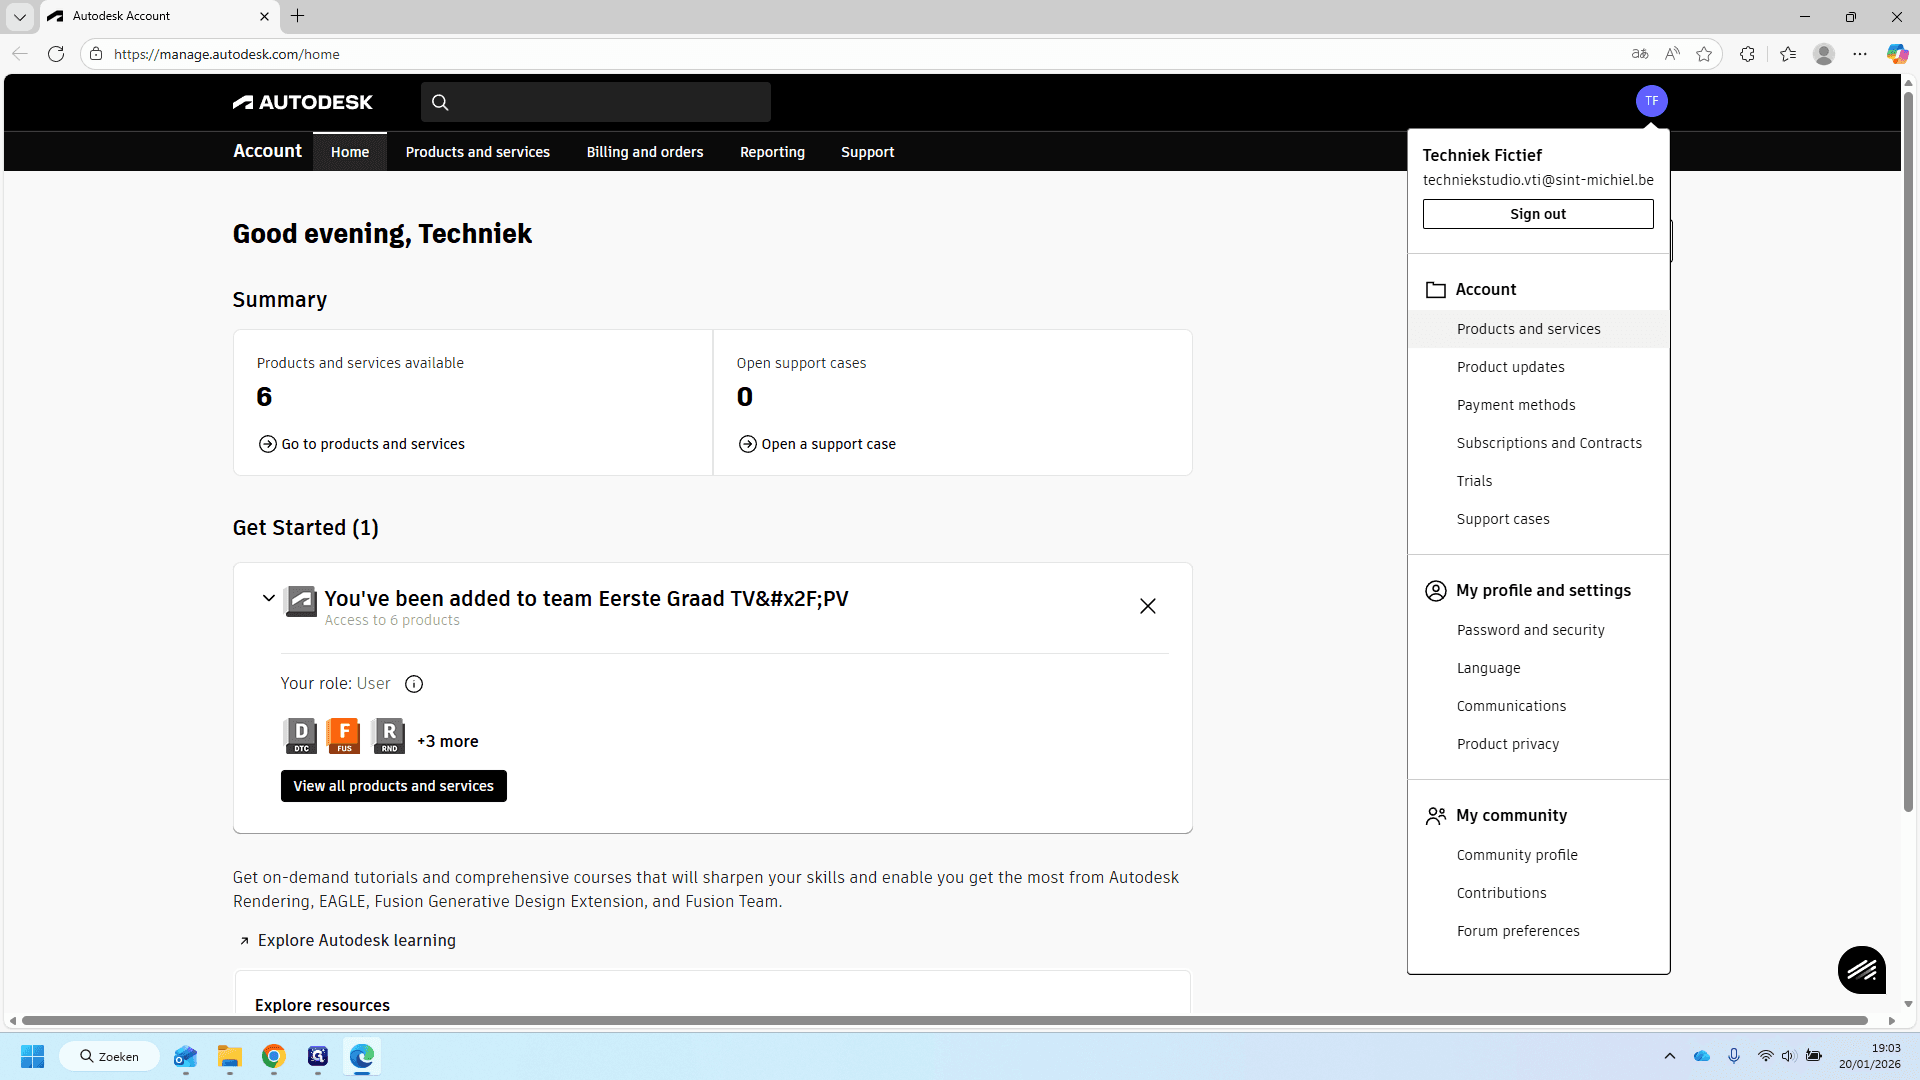Click the Fusion FUS product icon

click(344, 736)
